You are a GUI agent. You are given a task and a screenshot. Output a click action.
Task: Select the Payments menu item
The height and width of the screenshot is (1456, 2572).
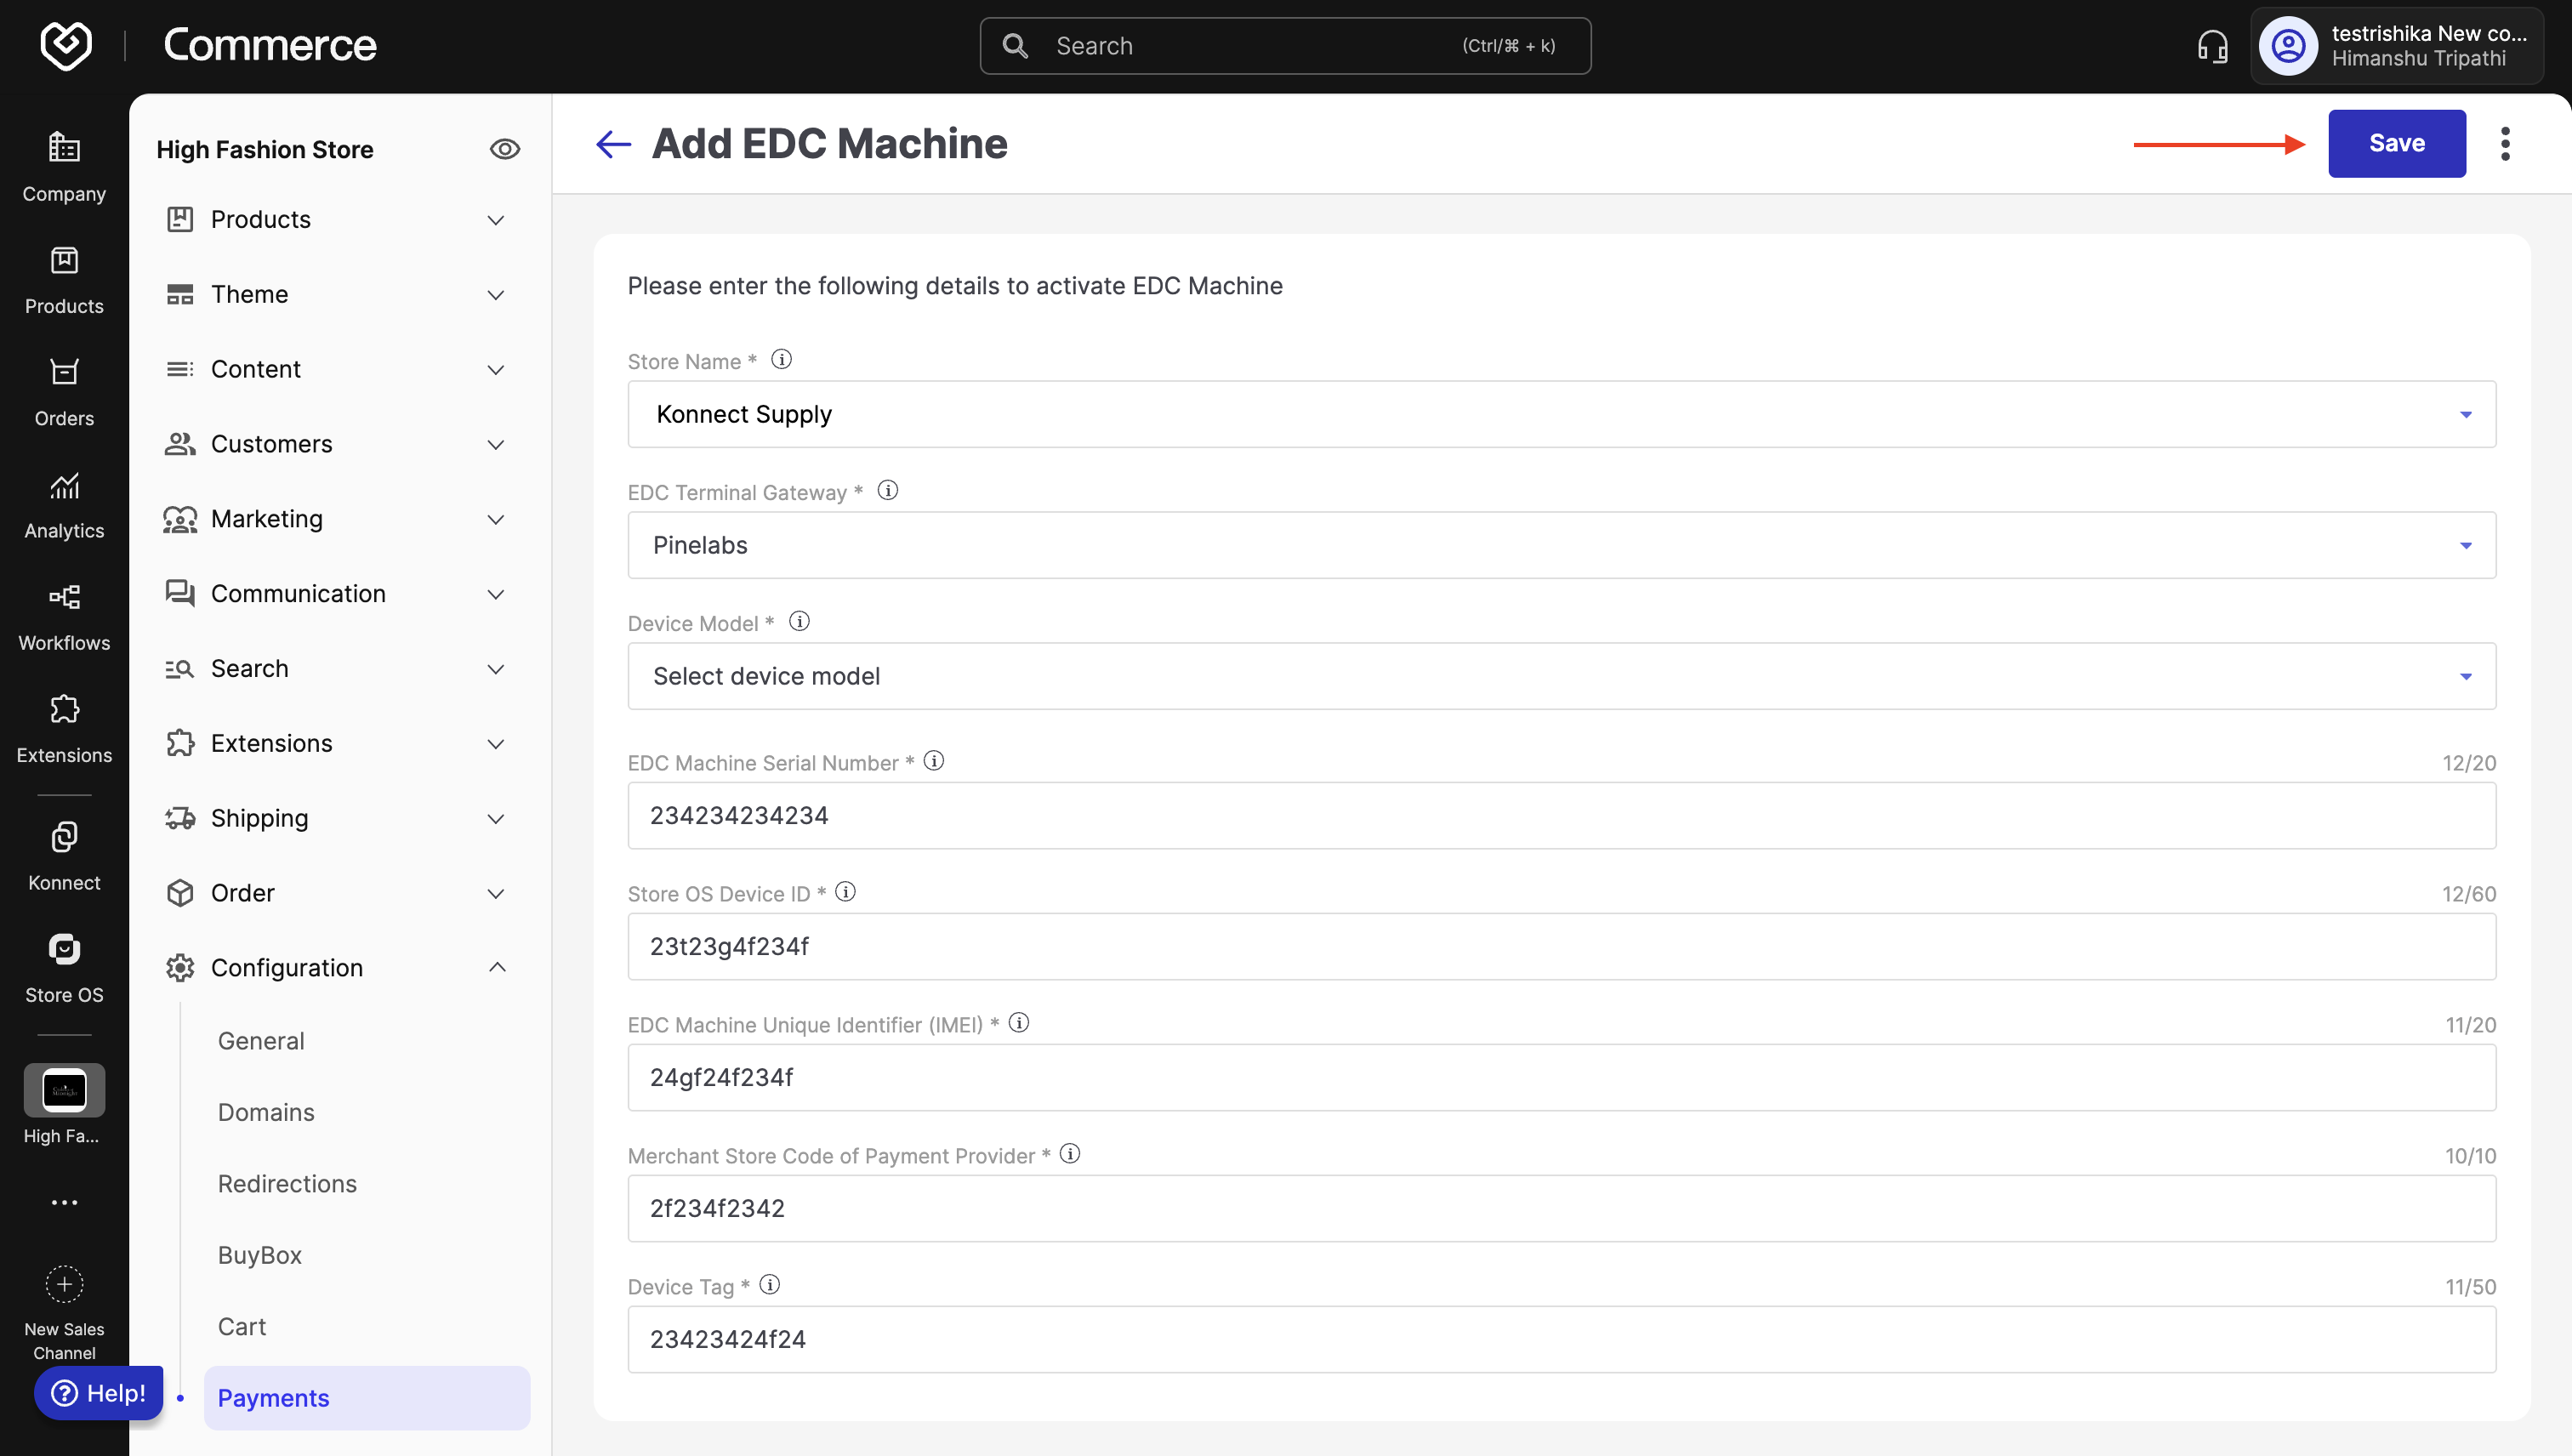(x=367, y=1397)
